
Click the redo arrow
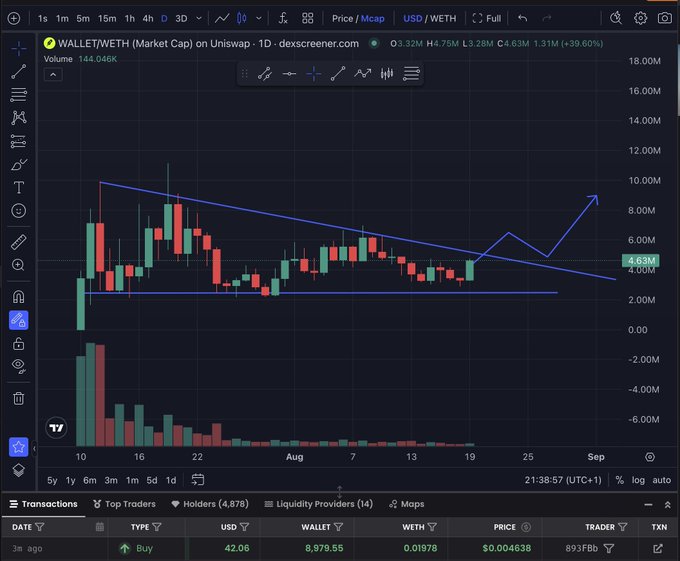coord(547,18)
